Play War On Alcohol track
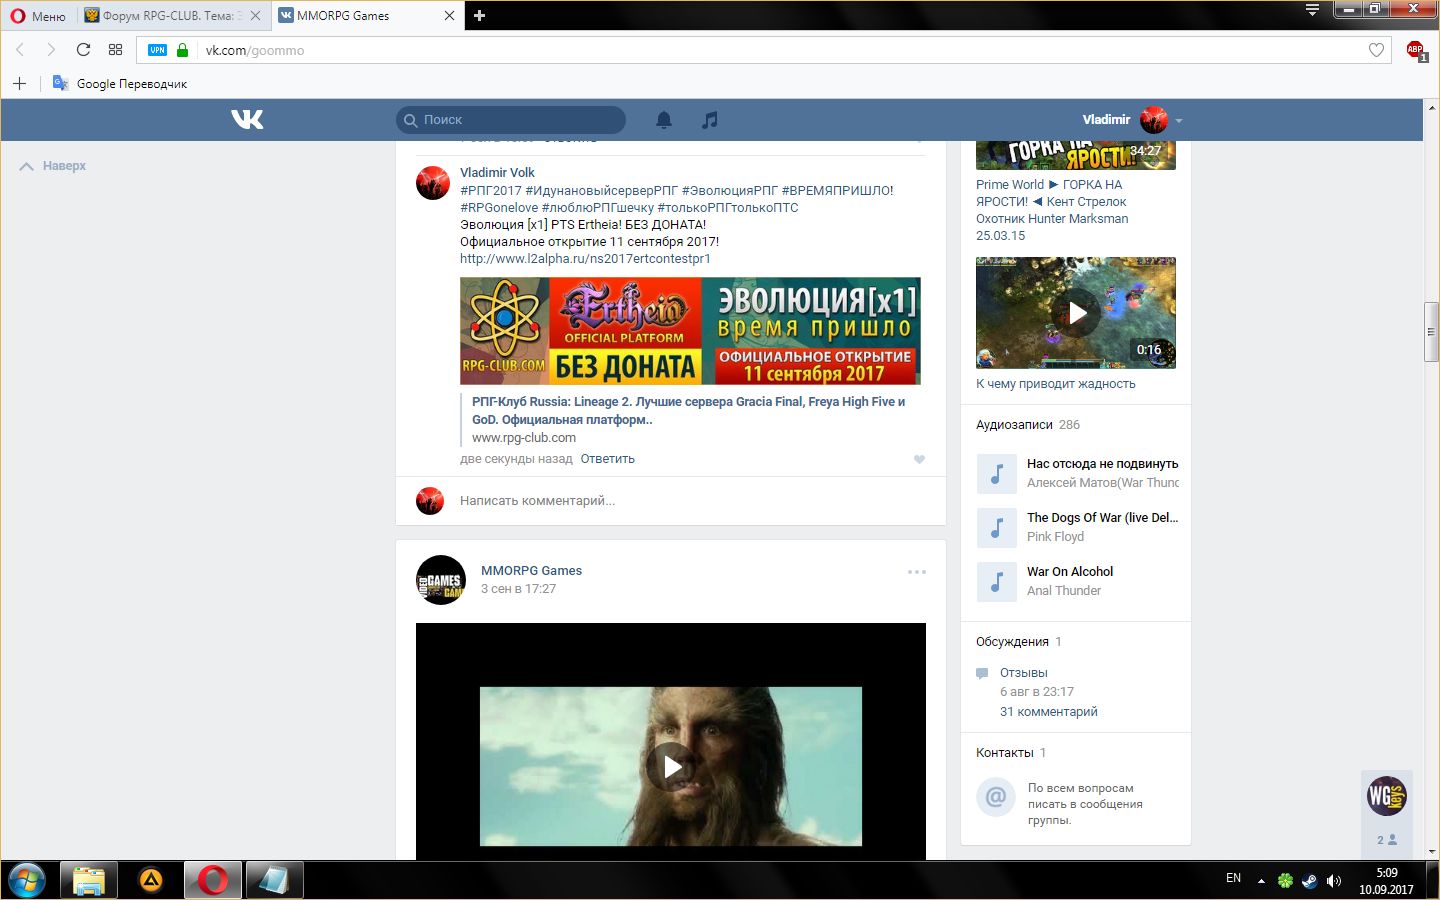1440x900 pixels. (996, 582)
